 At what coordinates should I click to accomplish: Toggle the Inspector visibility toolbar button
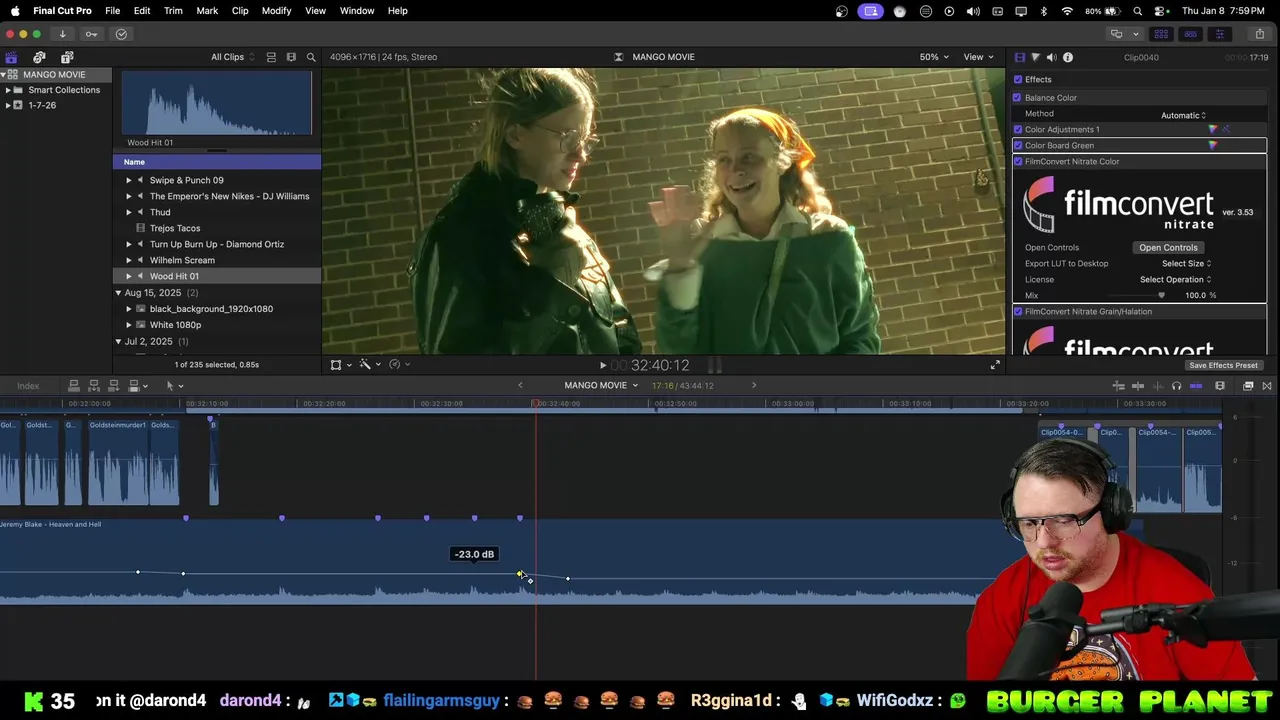(1219, 34)
